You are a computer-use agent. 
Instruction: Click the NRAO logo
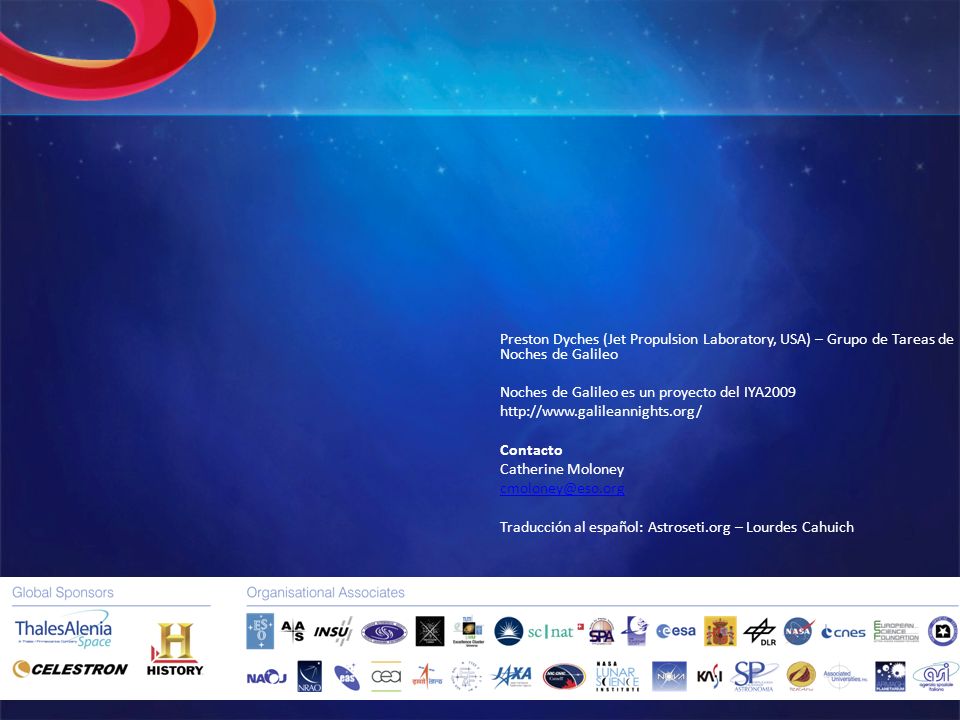click(x=309, y=677)
